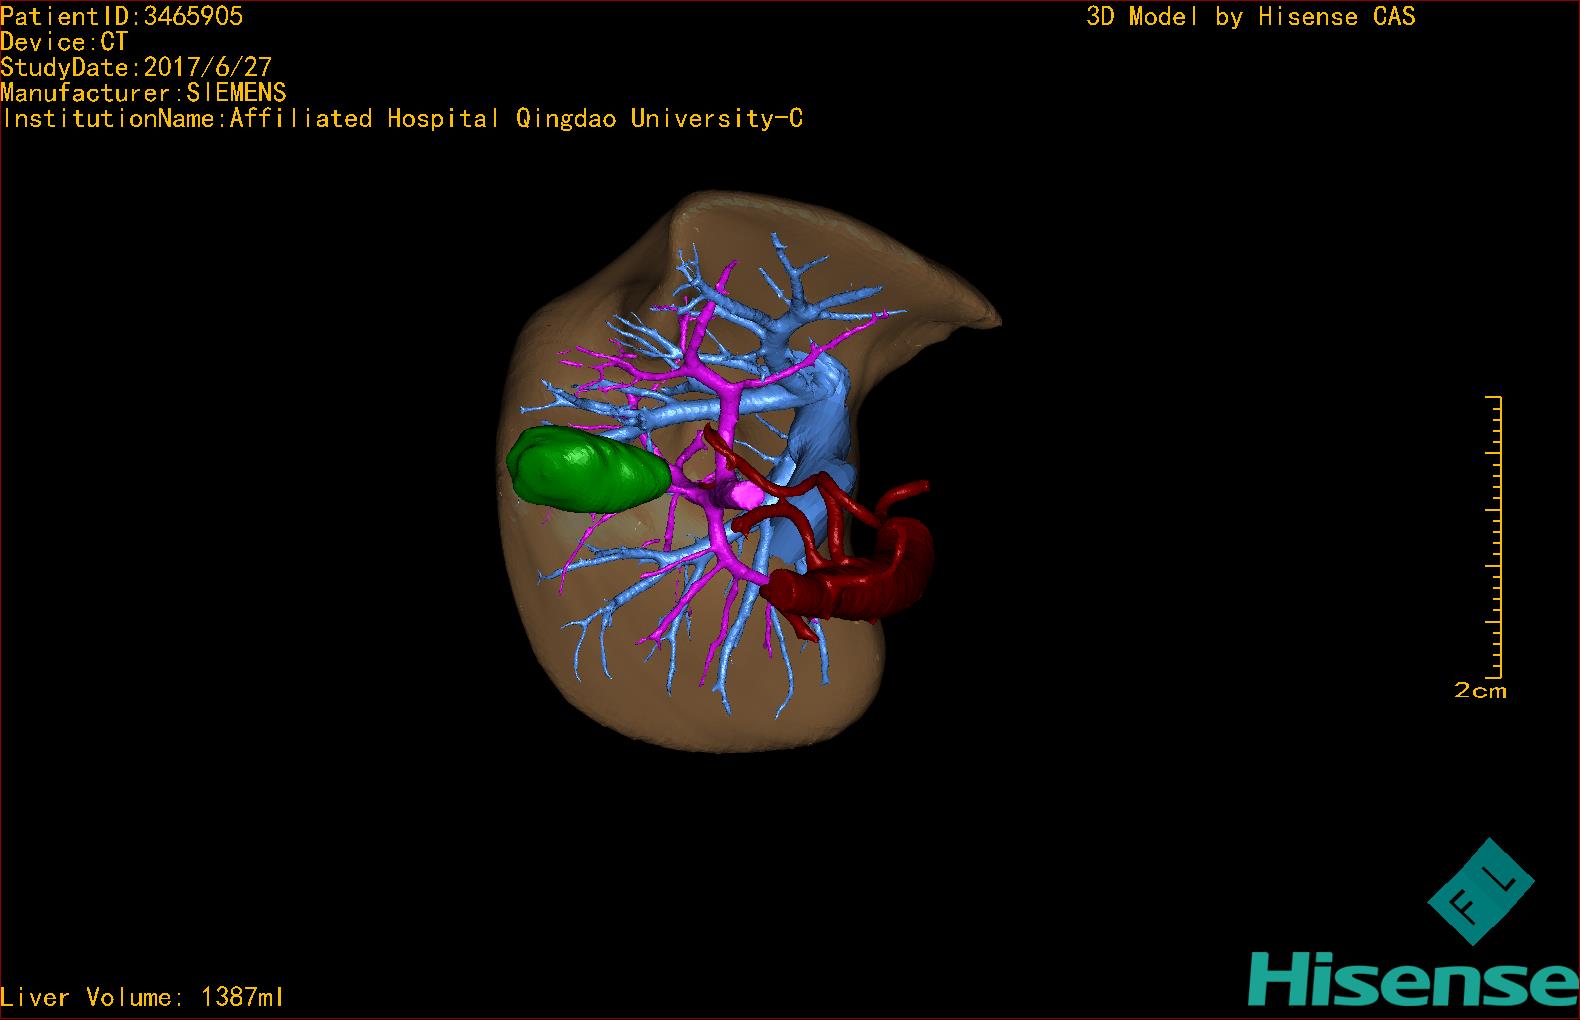This screenshot has height=1020, width=1580.
Task: Click the Liver Volume: 1387ml readout
Action: click(x=142, y=997)
